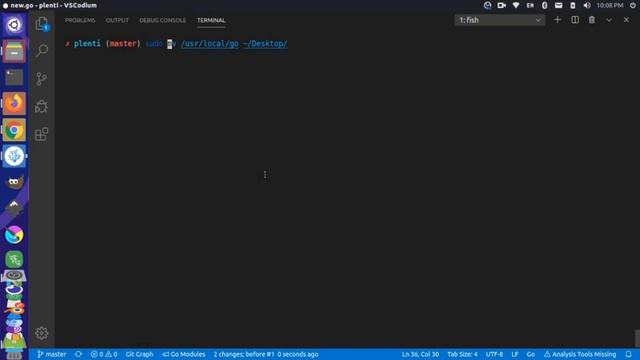The width and height of the screenshot is (640, 360).
Task: Open mail indicator in top bar
Action: [x=558, y=5]
